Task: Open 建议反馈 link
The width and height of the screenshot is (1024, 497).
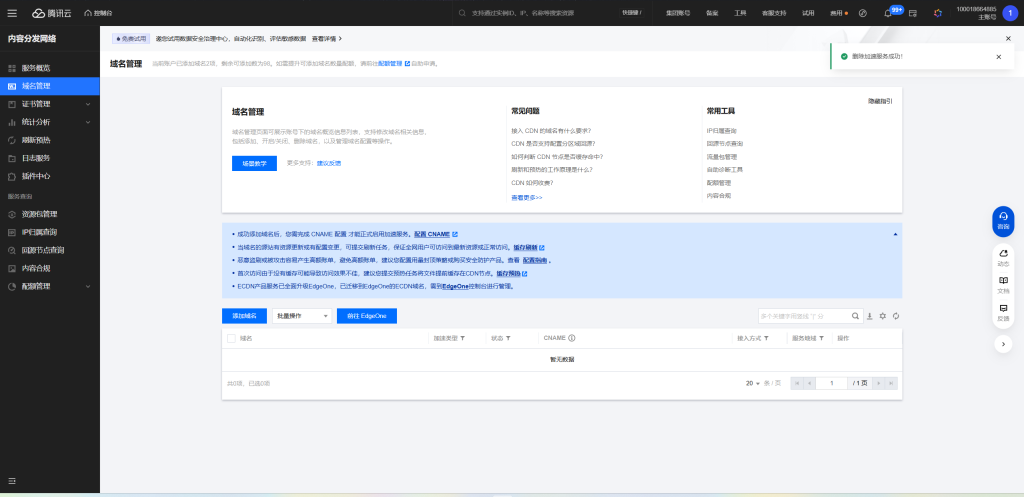Action: 328,163
